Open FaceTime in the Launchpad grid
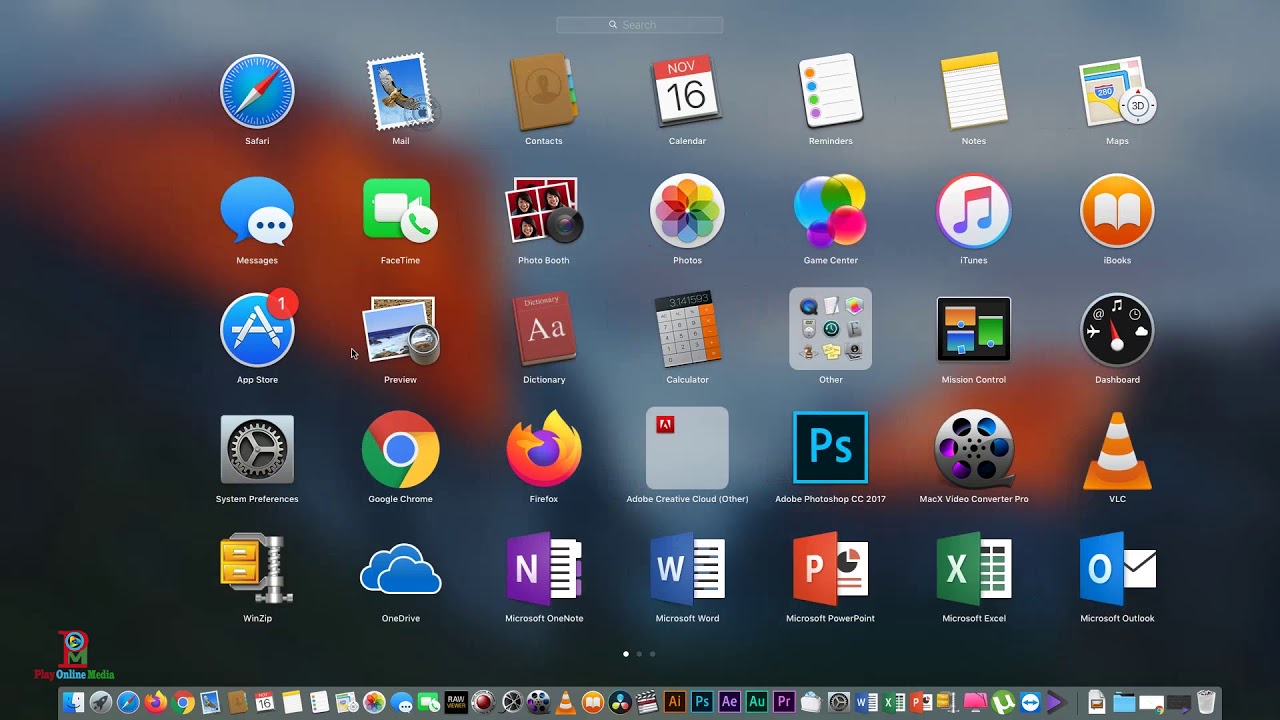This screenshot has width=1280, height=720. pyautogui.click(x=400, y=211)
